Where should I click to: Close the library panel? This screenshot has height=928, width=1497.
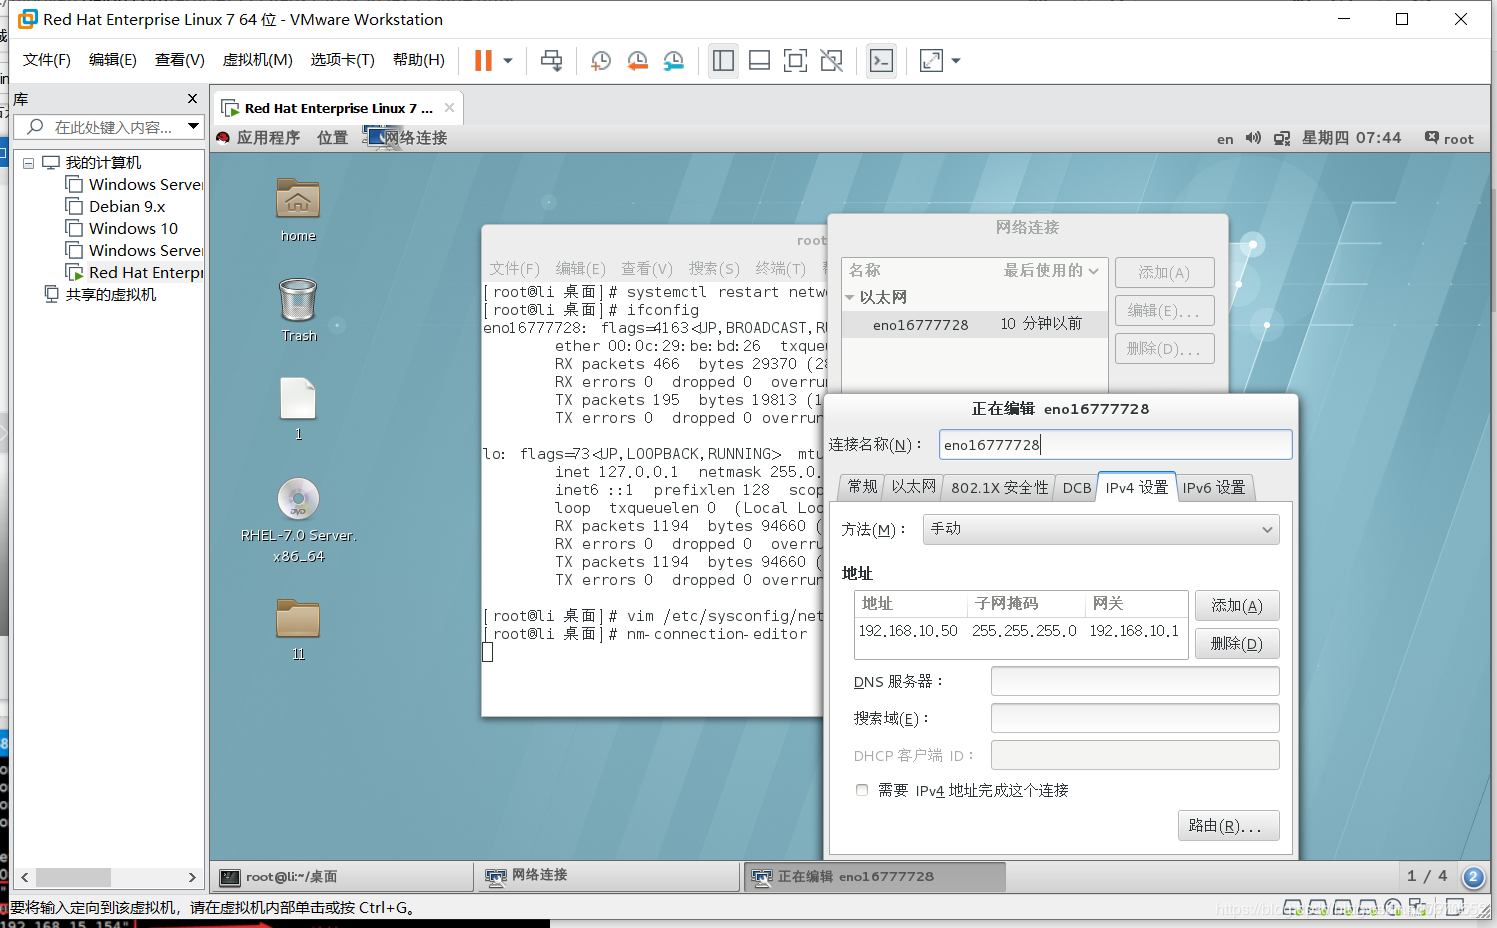tap(192, 99)
